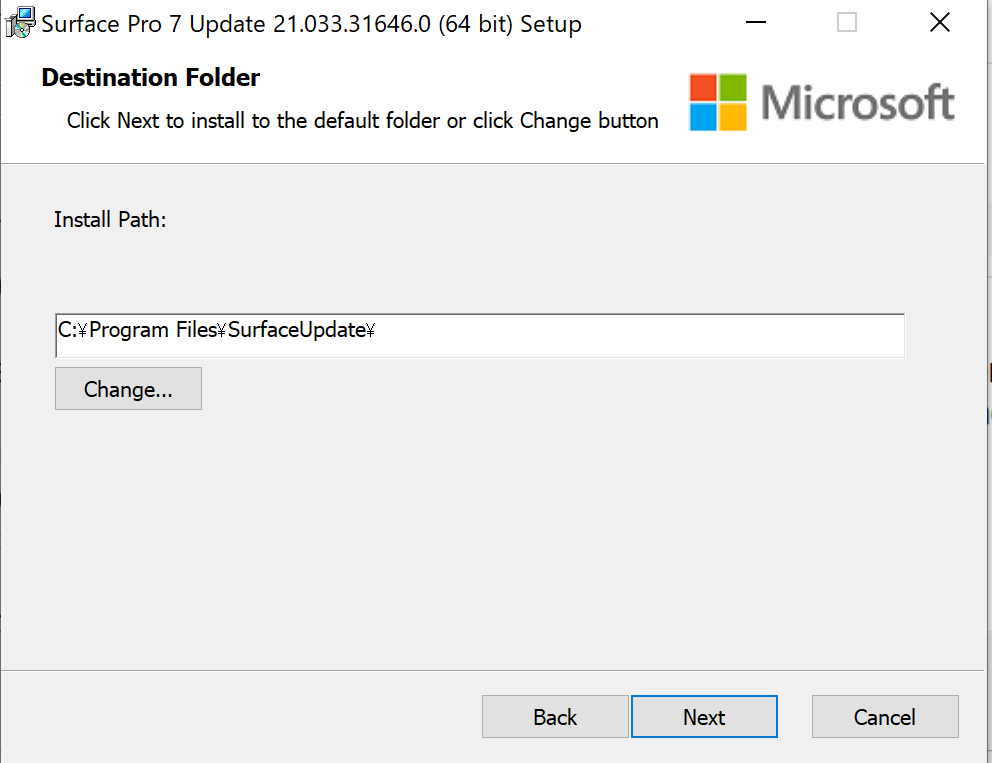Click the yellow square of Microsoft logo

click(733, 117)
